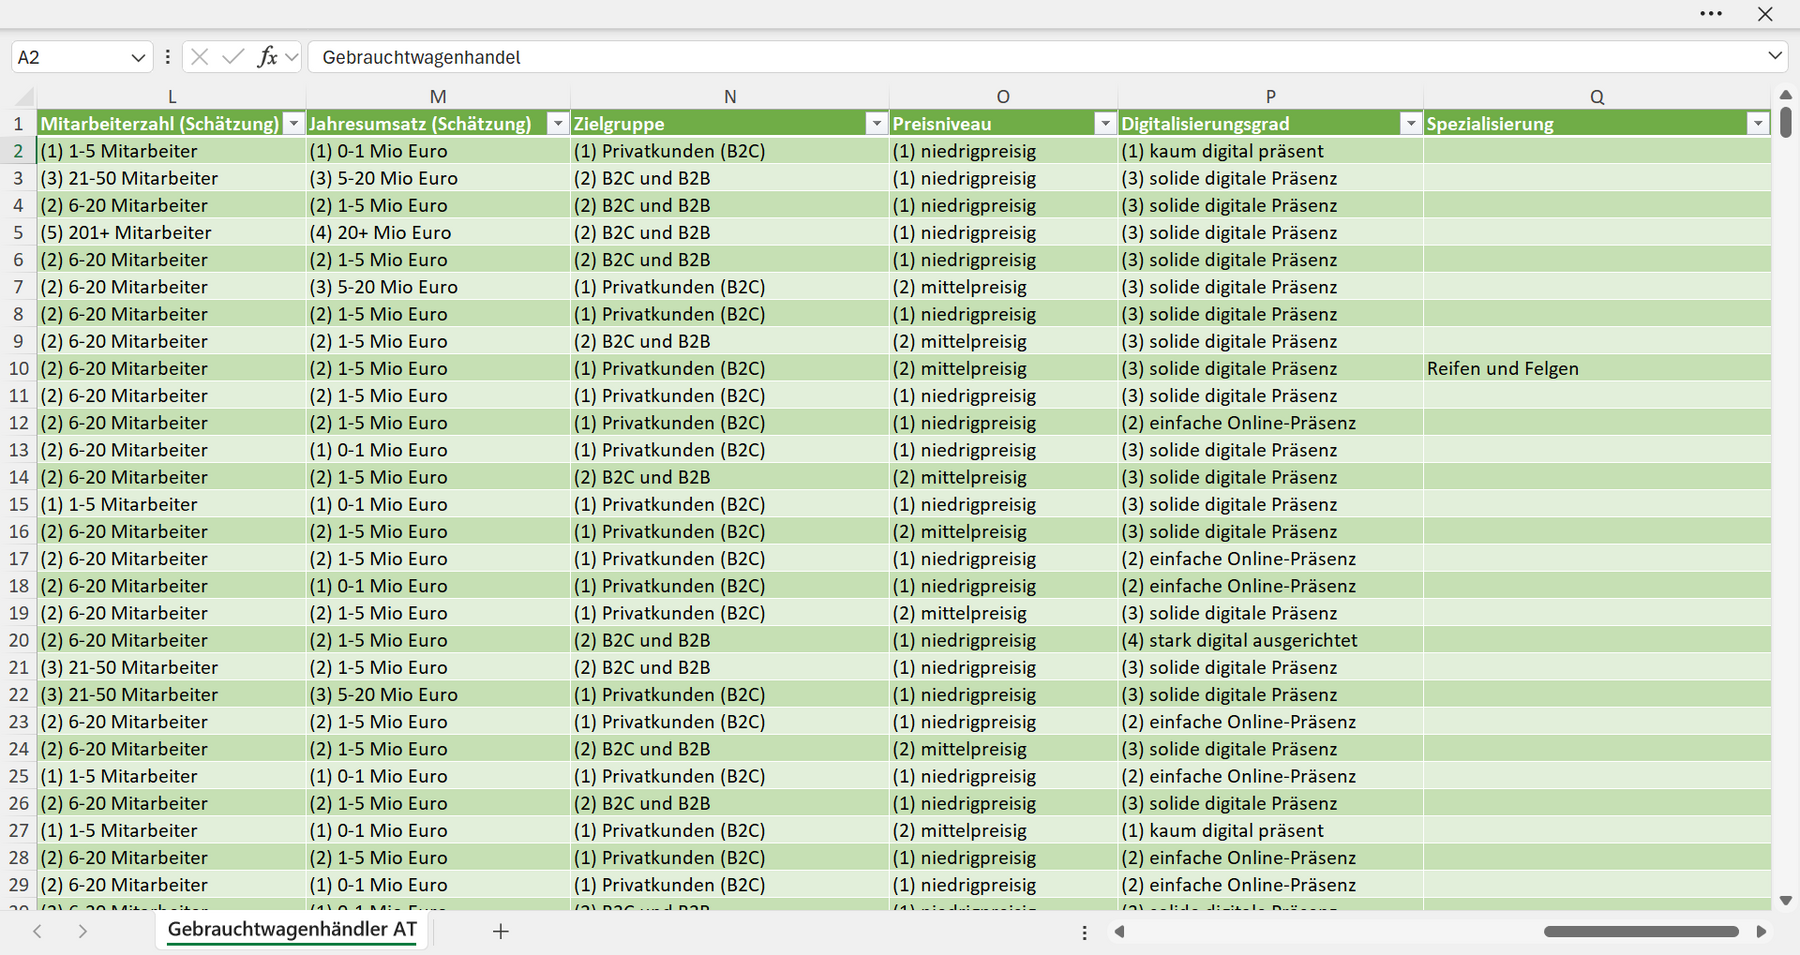Viewport: 1800px width, 955px height.
Task: Select column L header
Action: (x=172, y=97)
